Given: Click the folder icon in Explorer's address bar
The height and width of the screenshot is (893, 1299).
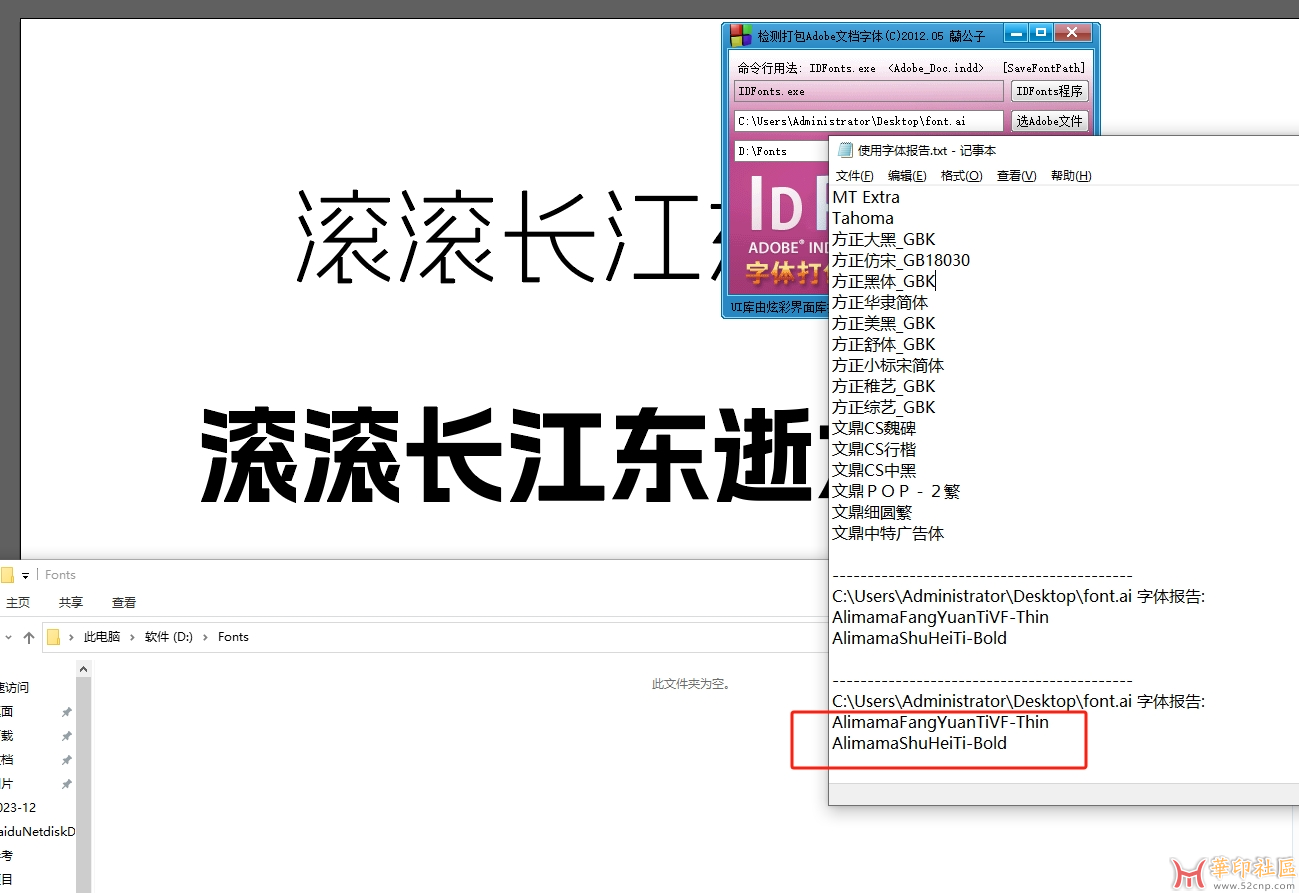Looking at the screenshot, I should pos(54,637).
